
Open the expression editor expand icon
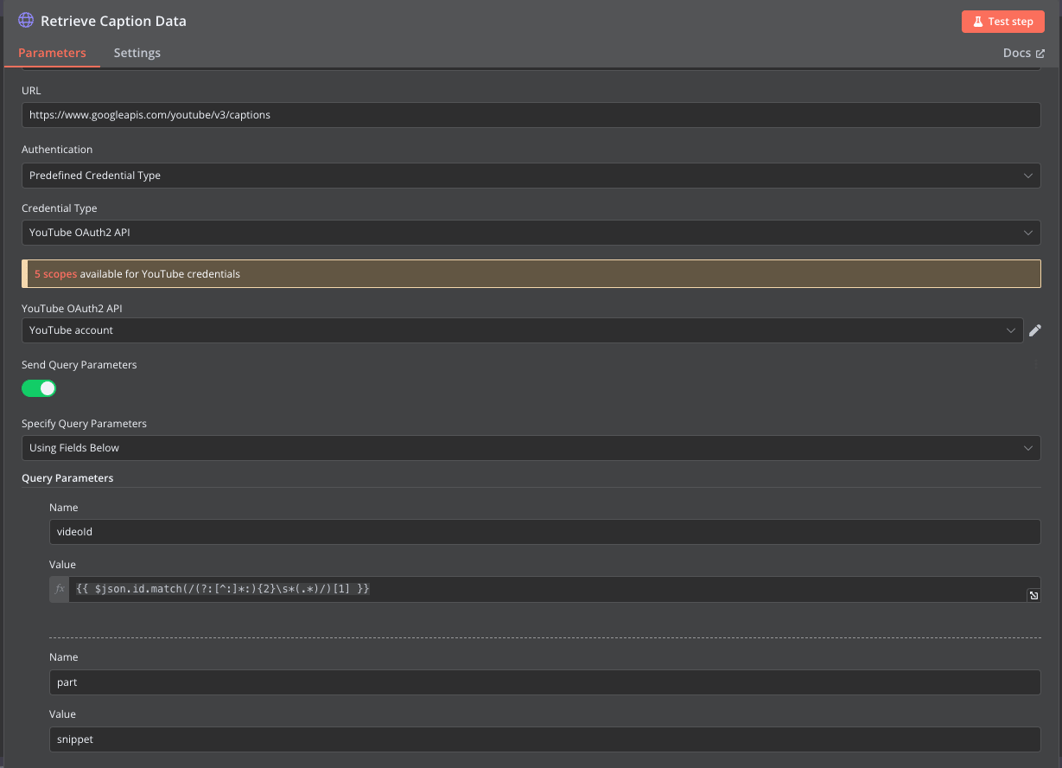click(x=1033, y=595)
